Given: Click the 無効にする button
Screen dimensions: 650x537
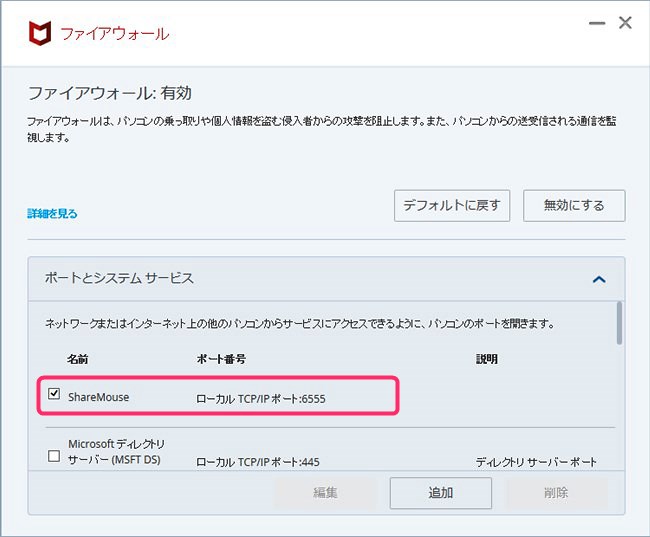Looking at the screenshot, I should [x=574, y=206].
